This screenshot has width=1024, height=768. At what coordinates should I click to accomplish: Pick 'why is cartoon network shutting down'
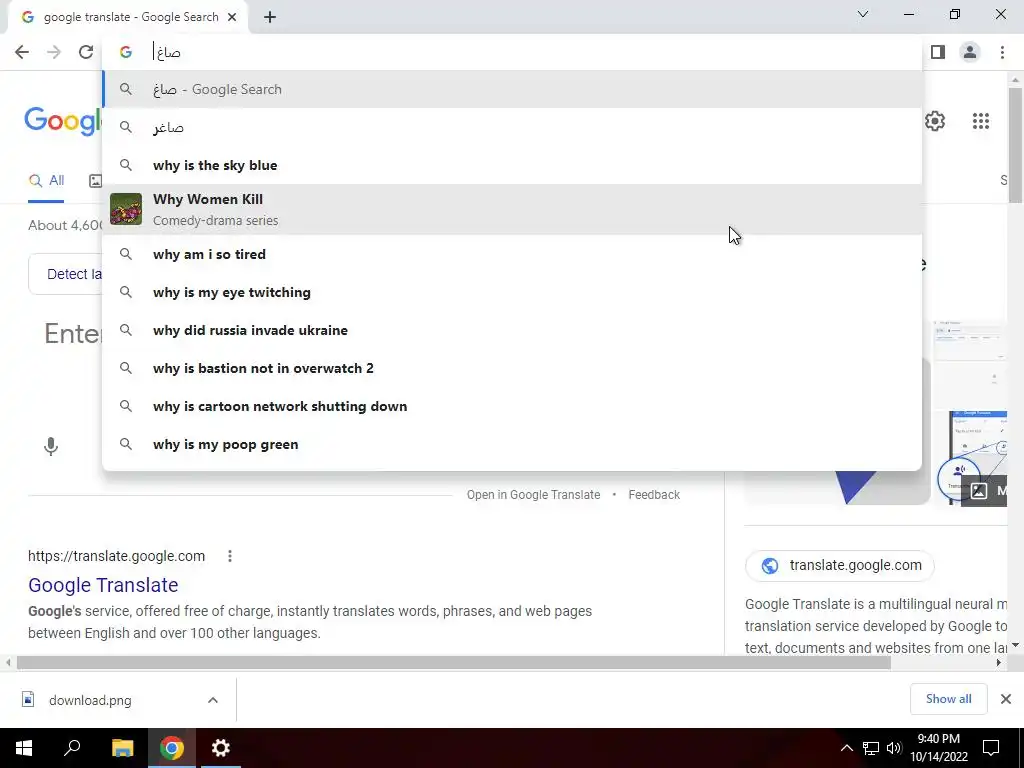(x=512, y=406)
